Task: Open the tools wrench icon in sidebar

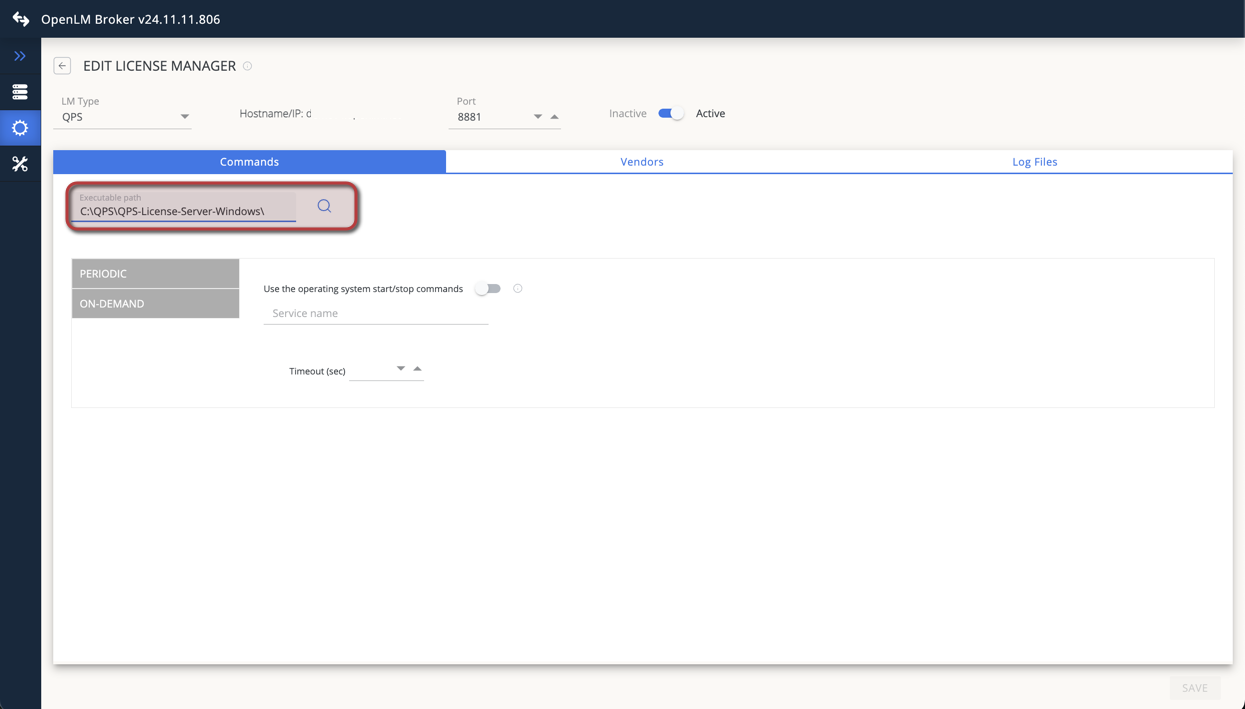Action: (20, 163)
